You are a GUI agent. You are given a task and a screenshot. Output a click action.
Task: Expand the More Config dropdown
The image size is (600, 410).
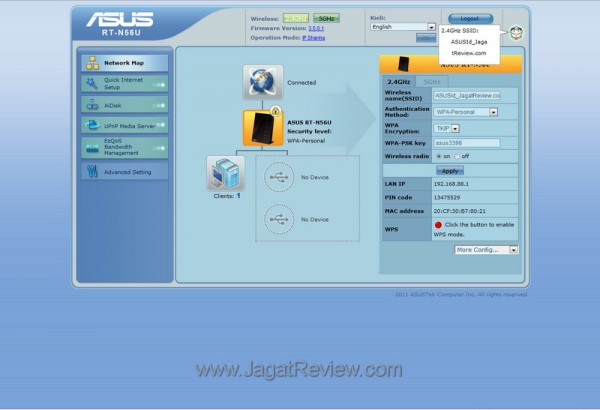point(486,250)
